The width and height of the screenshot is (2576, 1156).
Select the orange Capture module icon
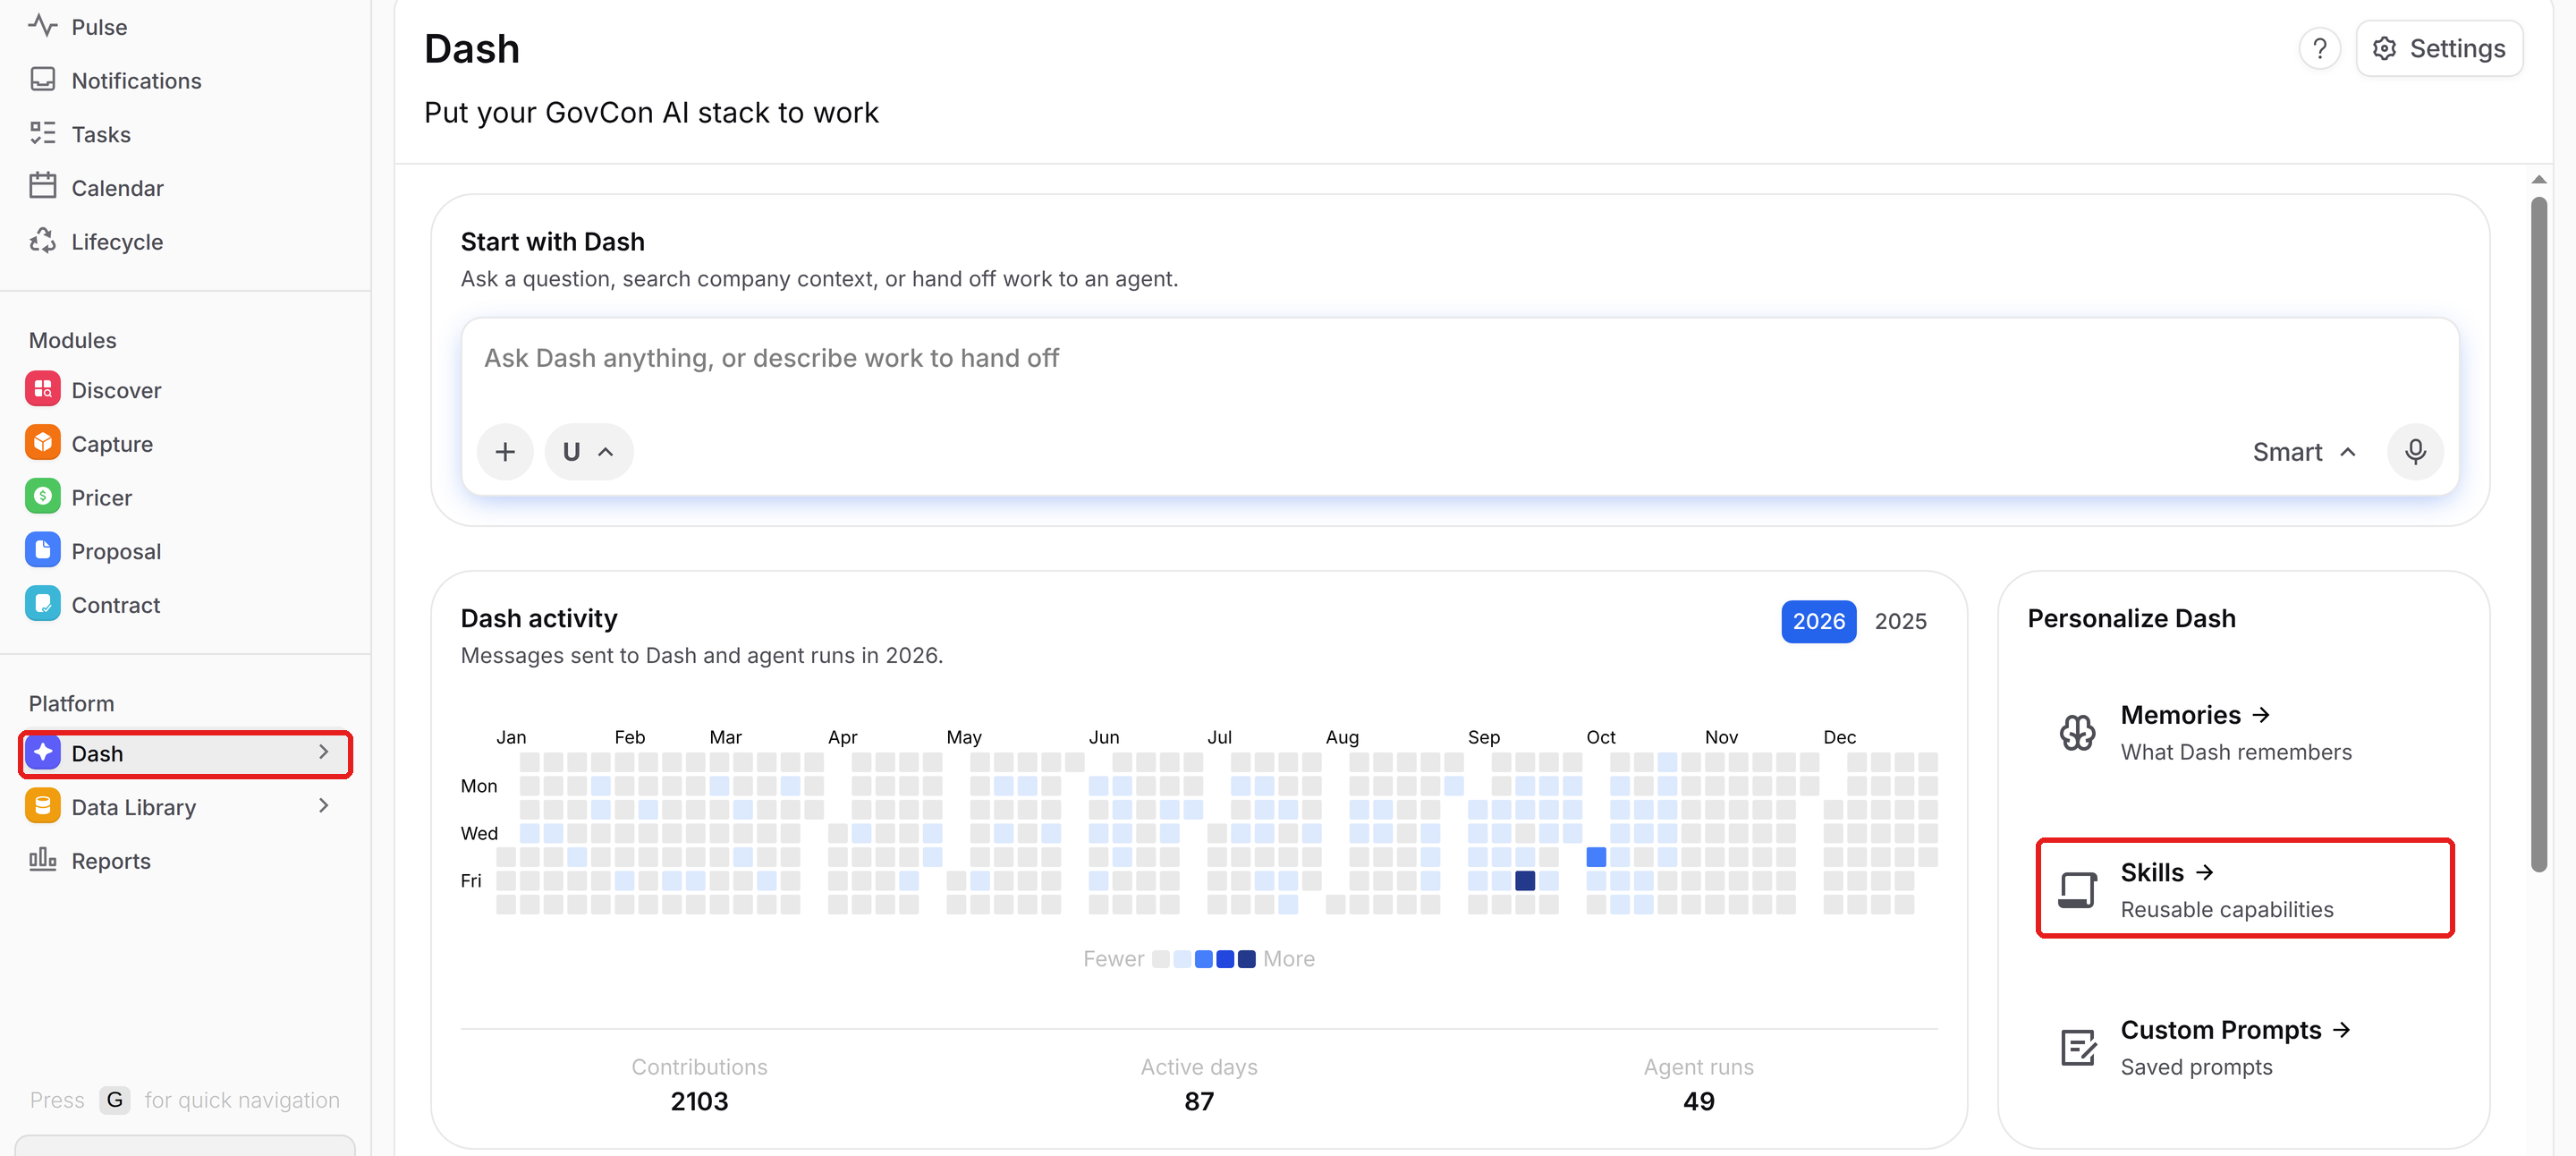tap(42, 443)
